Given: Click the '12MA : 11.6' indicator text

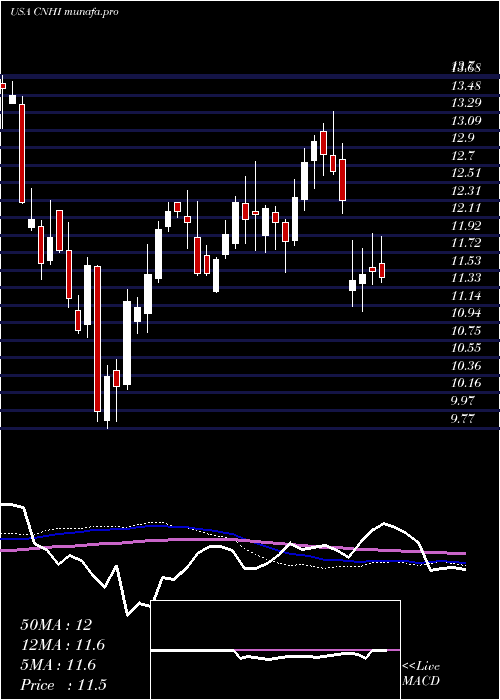Looking at the screenshot, I should click(x=62, y=645).
